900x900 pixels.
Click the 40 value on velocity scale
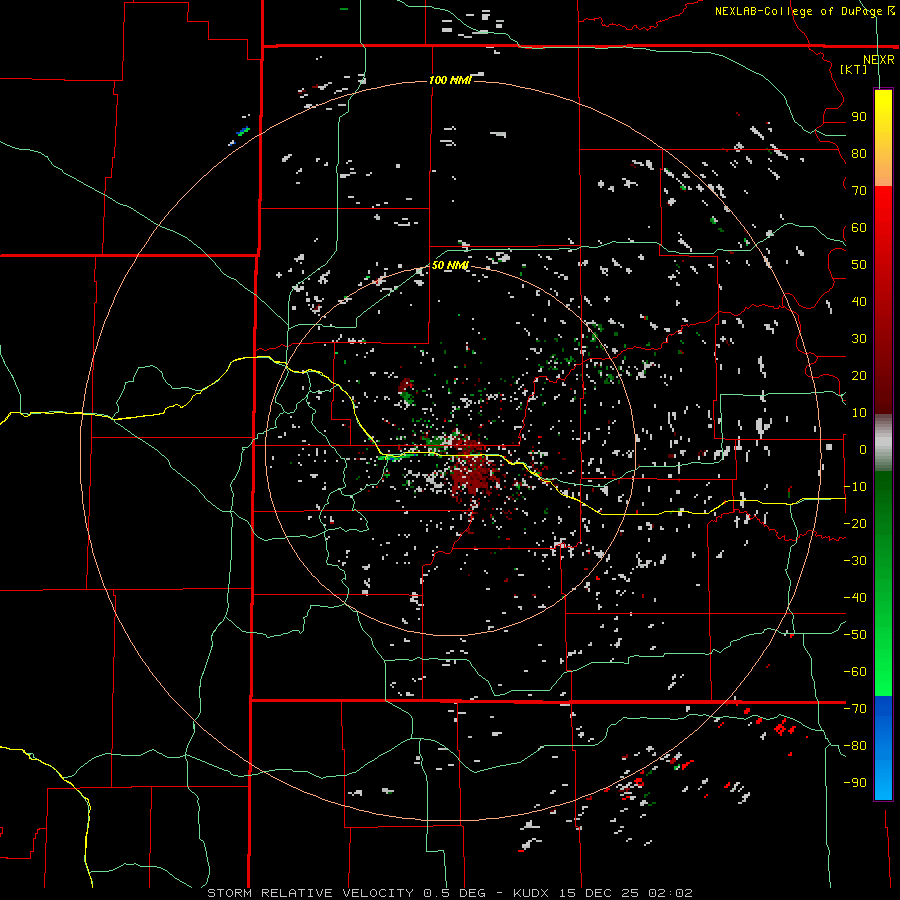pyautogui.click(x=859, y=301)
